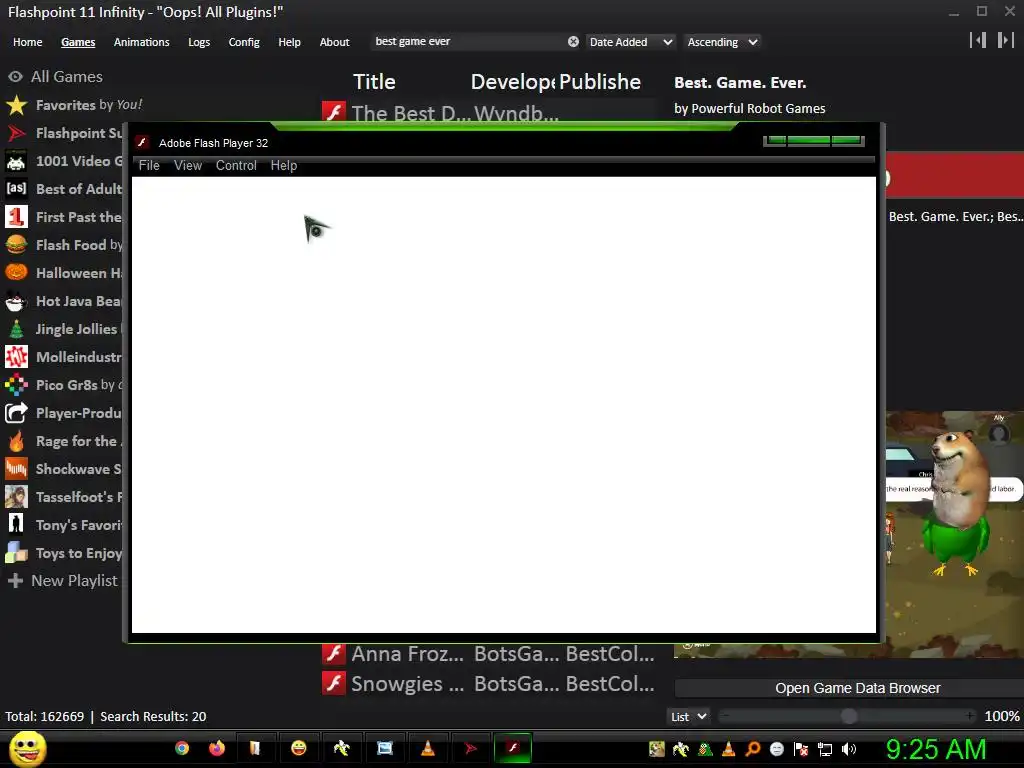Click the Shockwave playlist icon
This screenshot has height=768, width=1024.
pos(16,469)
